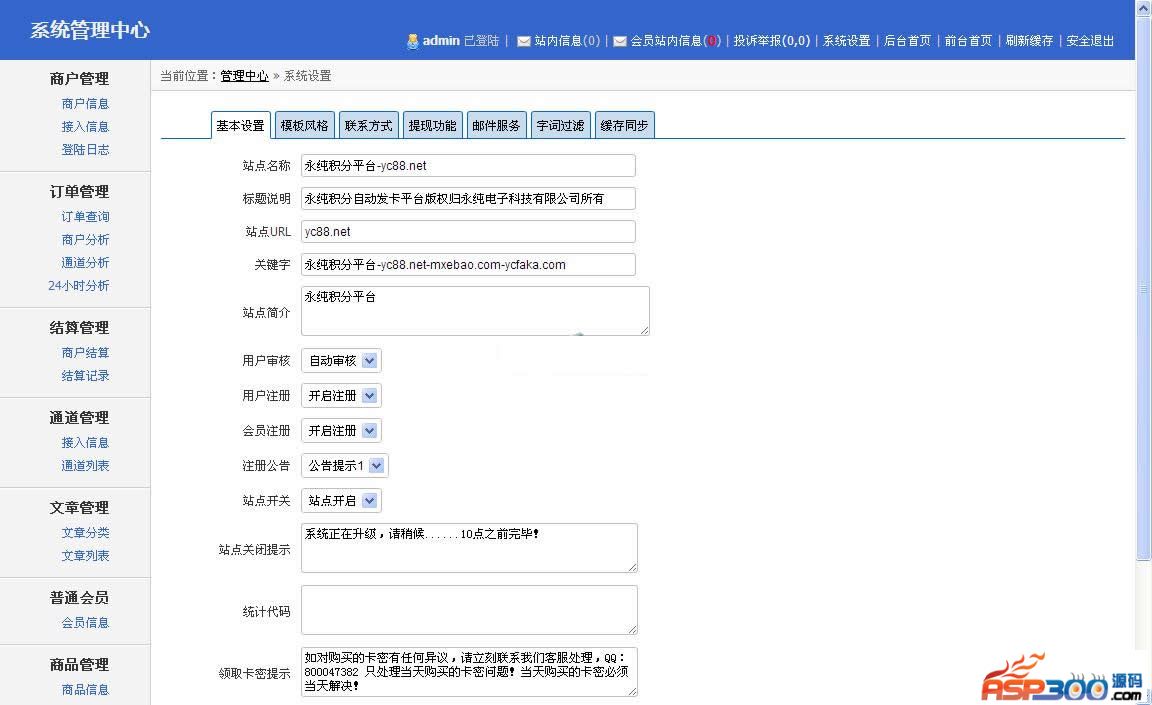This screenshot has width=1152, height=705.
Task: Expand the 站点开关 dropdown
Action: [341, 501]
